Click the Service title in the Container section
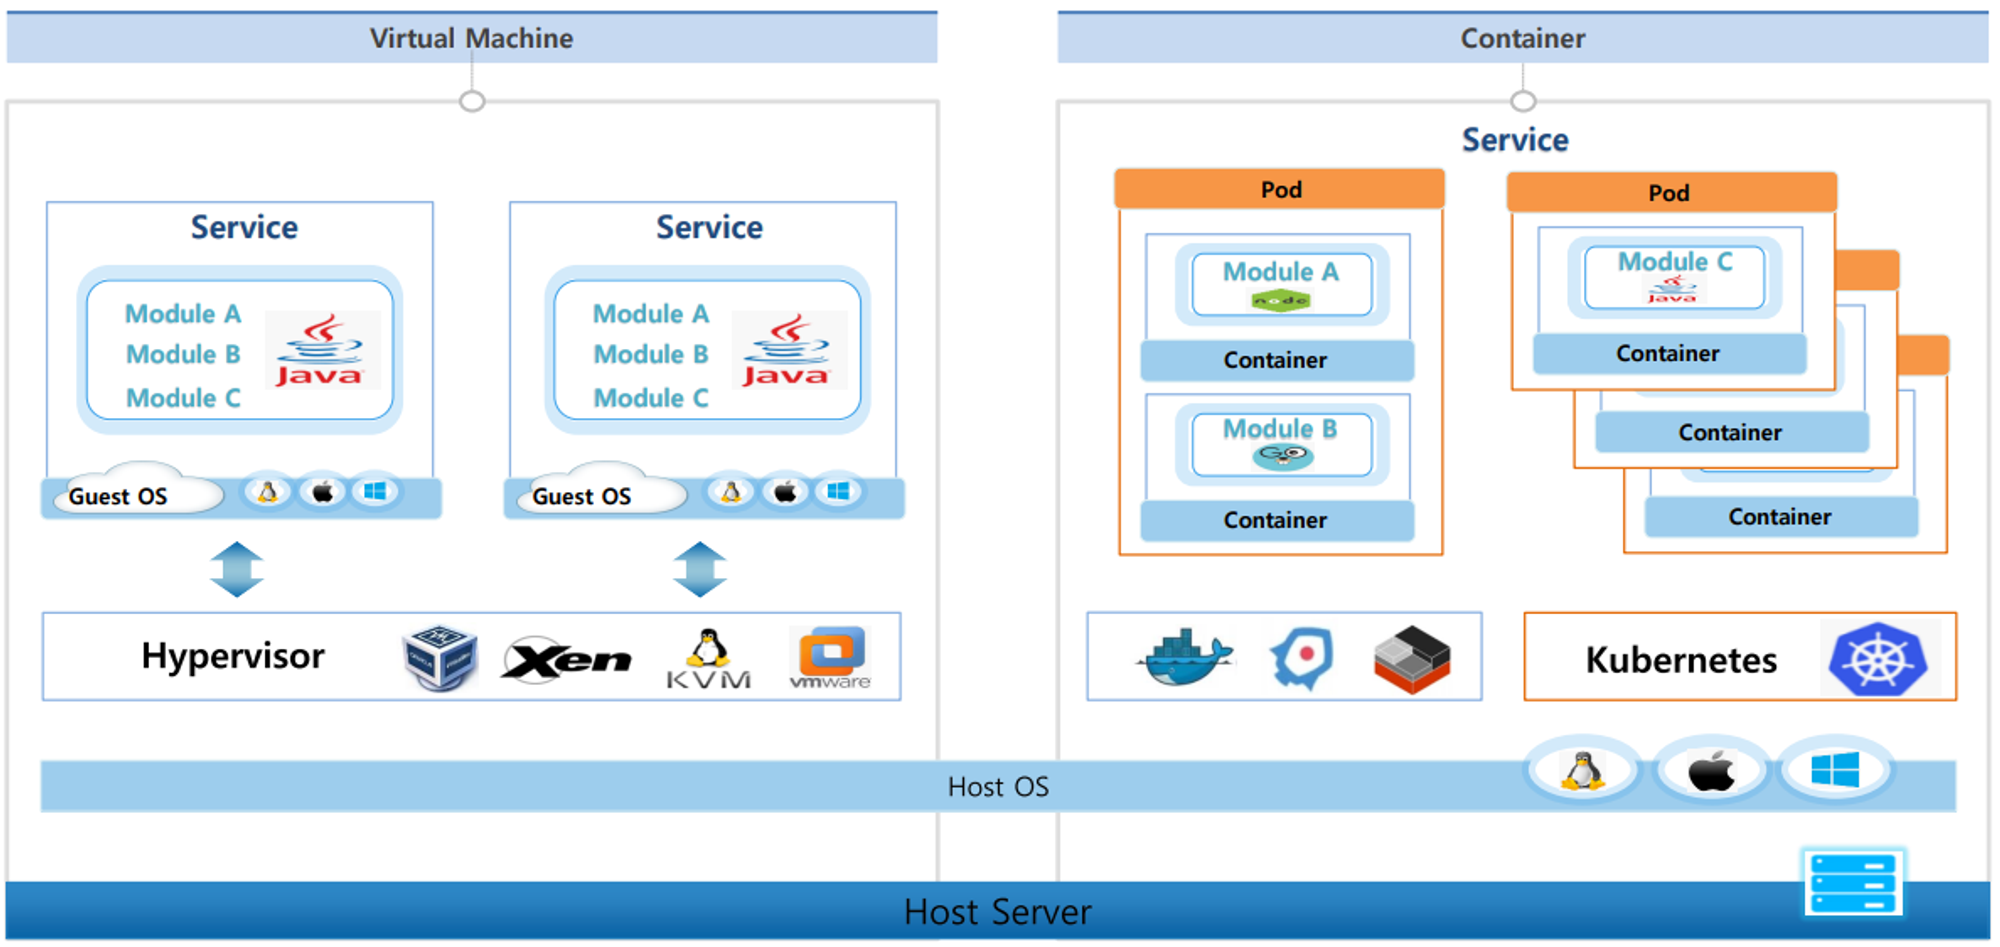 pyautogui.click(x=1515, y=140)
